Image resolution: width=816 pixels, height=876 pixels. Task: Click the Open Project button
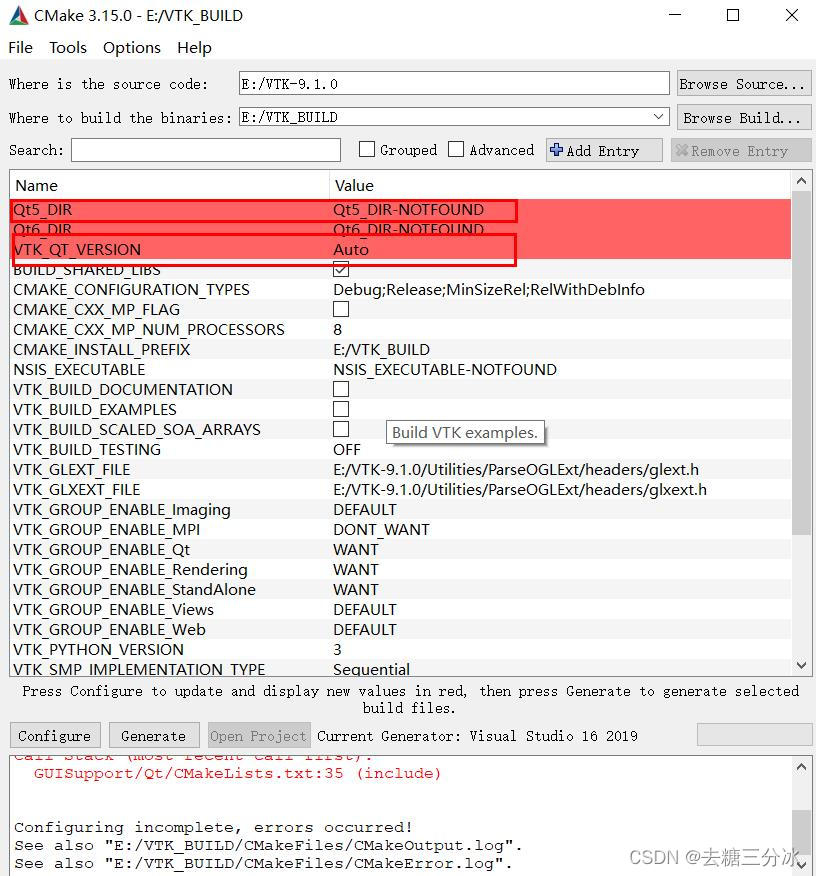tap(259, 736)
